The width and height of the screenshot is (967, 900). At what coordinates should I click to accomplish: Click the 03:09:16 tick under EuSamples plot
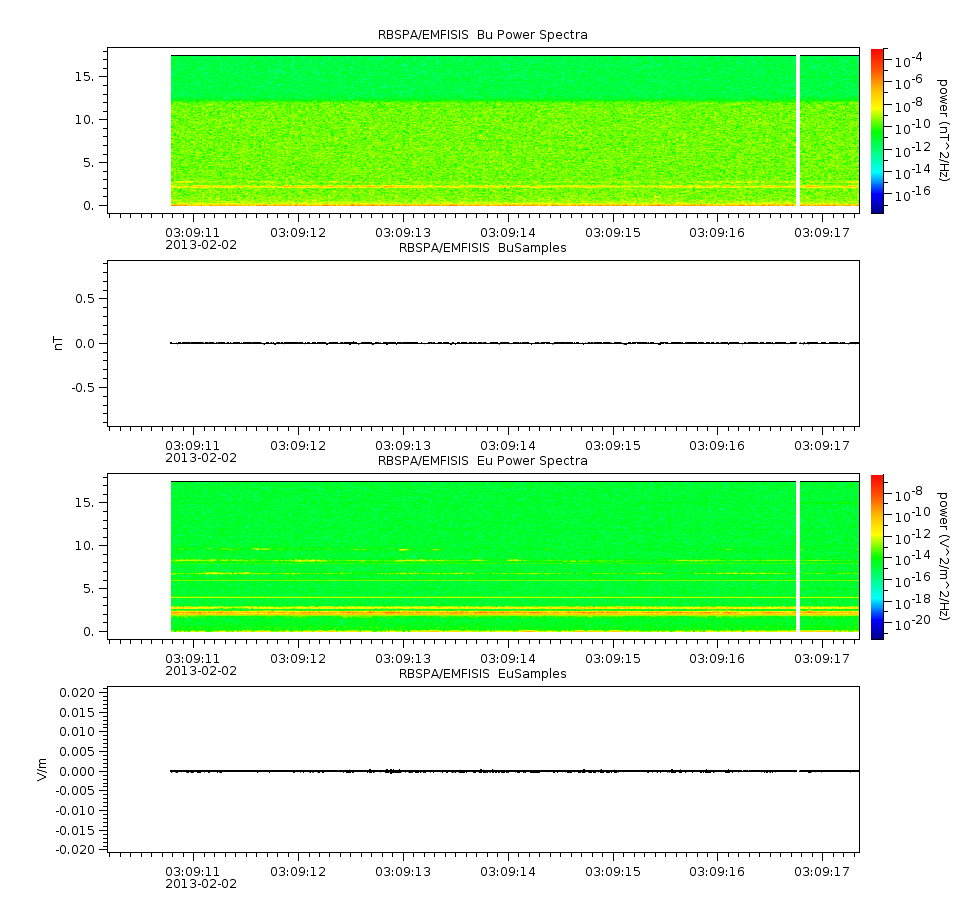click(717, 872)
